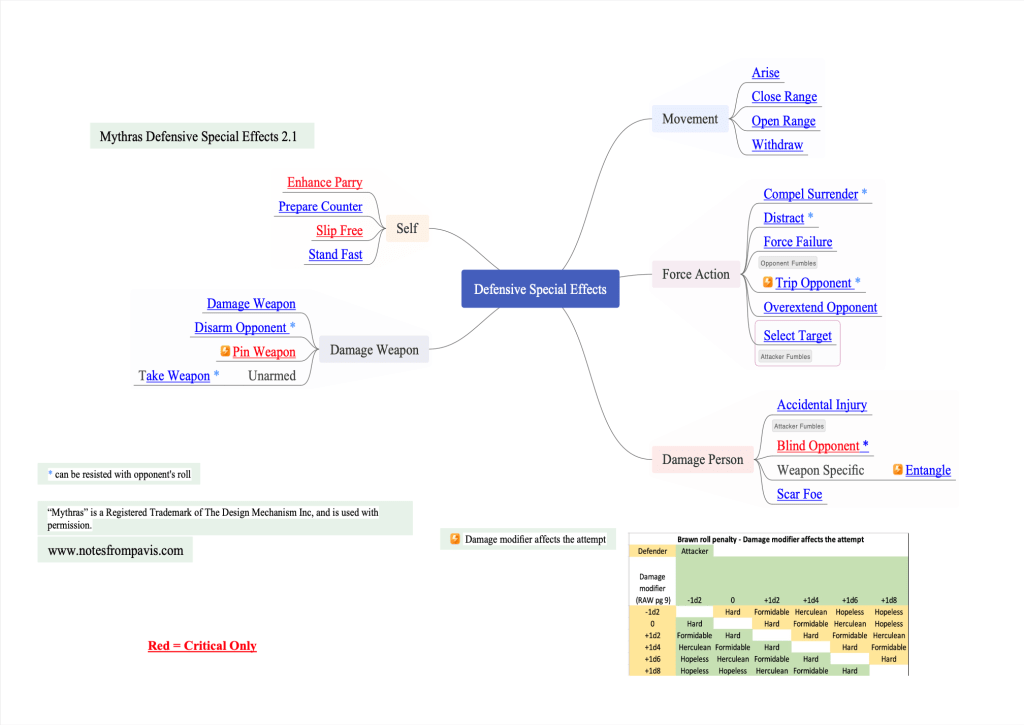Viewport: 1024px width, 725px height.
Task: Click the Select Target link
Action: pyautogui.click(x=797, y=335)
